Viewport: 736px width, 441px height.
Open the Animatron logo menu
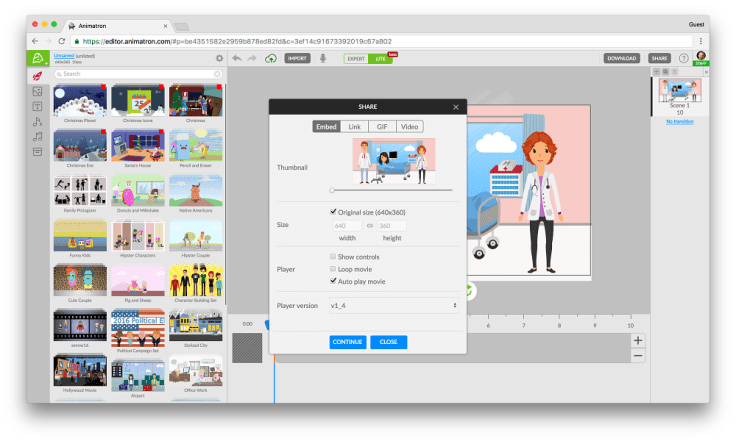tap(38, 58)
